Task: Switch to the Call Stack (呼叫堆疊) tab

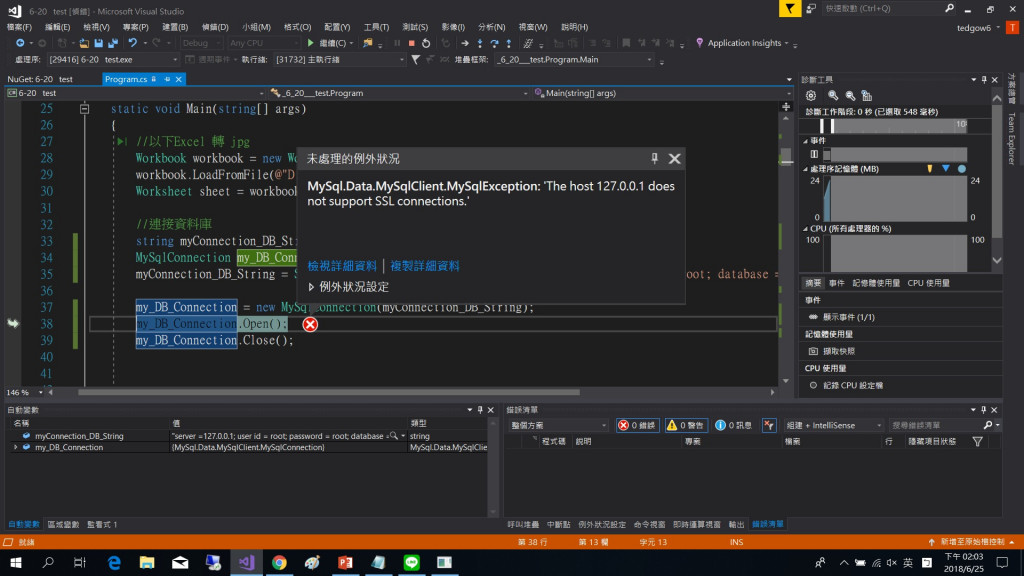Action: (523, 524)
